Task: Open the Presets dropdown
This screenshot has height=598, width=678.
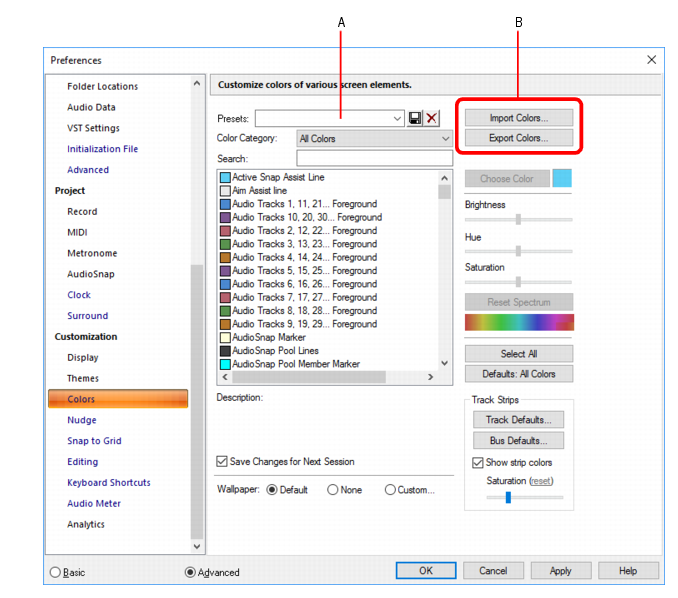Action: [329, 118]
